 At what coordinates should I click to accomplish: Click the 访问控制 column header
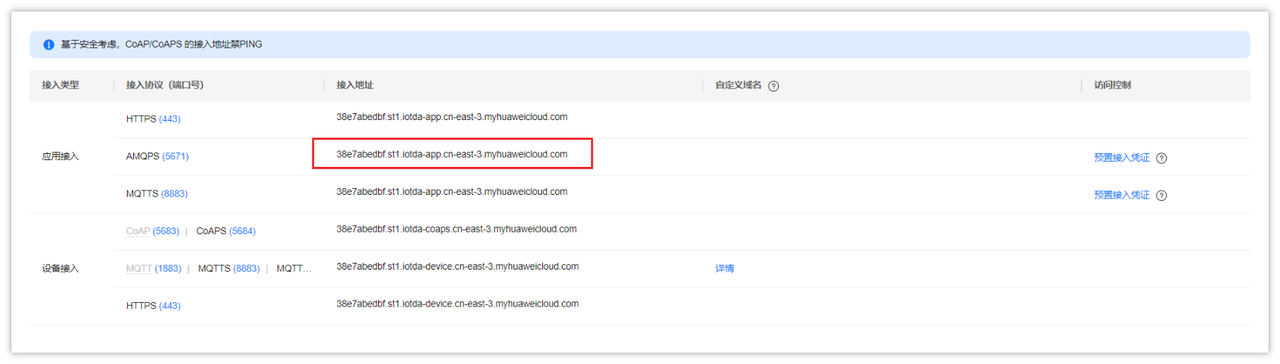click(1112, 86)
